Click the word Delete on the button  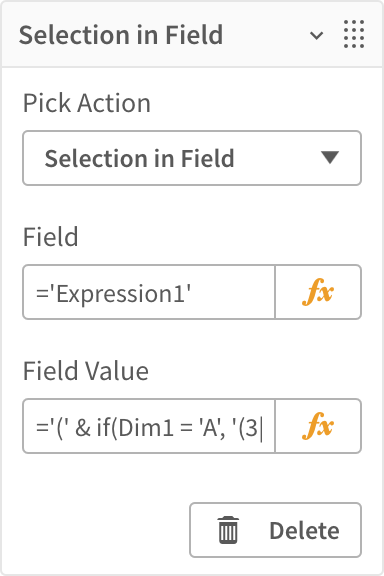[x=304, y=531]
